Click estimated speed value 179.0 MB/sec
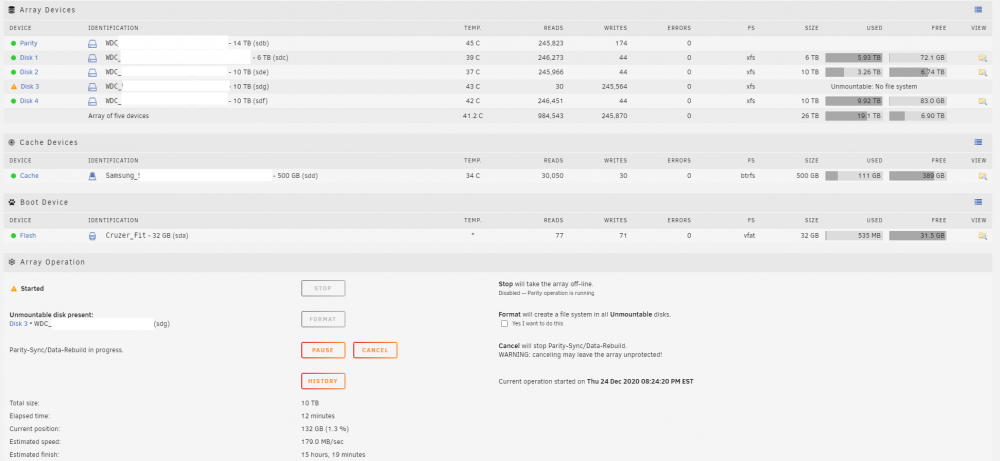 point(323,441)
